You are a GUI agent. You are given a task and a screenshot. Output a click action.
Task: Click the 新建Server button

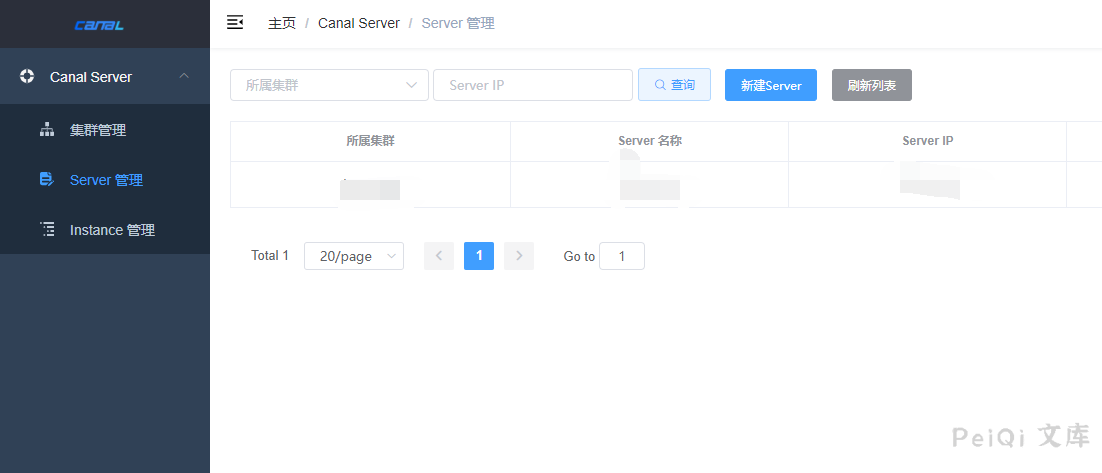tap(770, 85)
